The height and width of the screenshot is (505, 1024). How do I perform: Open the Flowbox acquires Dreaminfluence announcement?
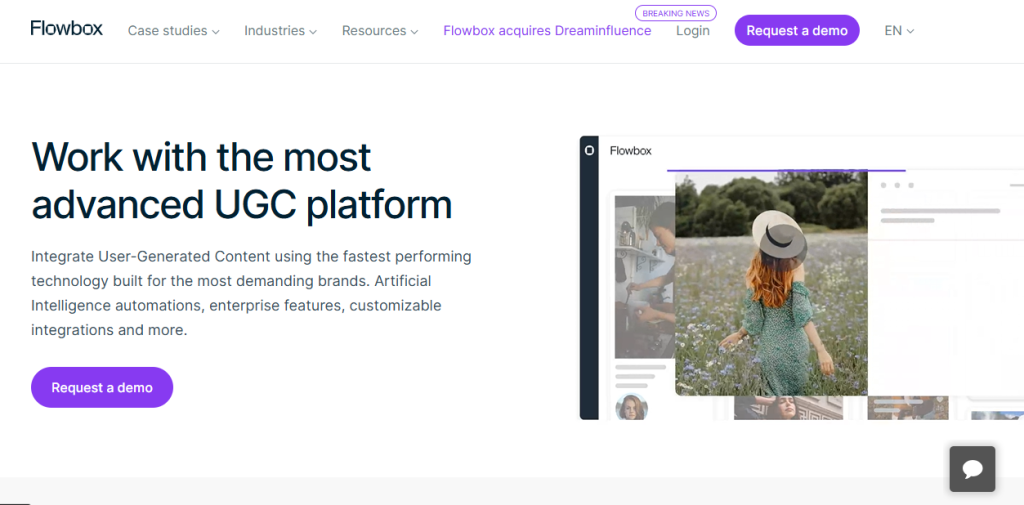[547, 31]
